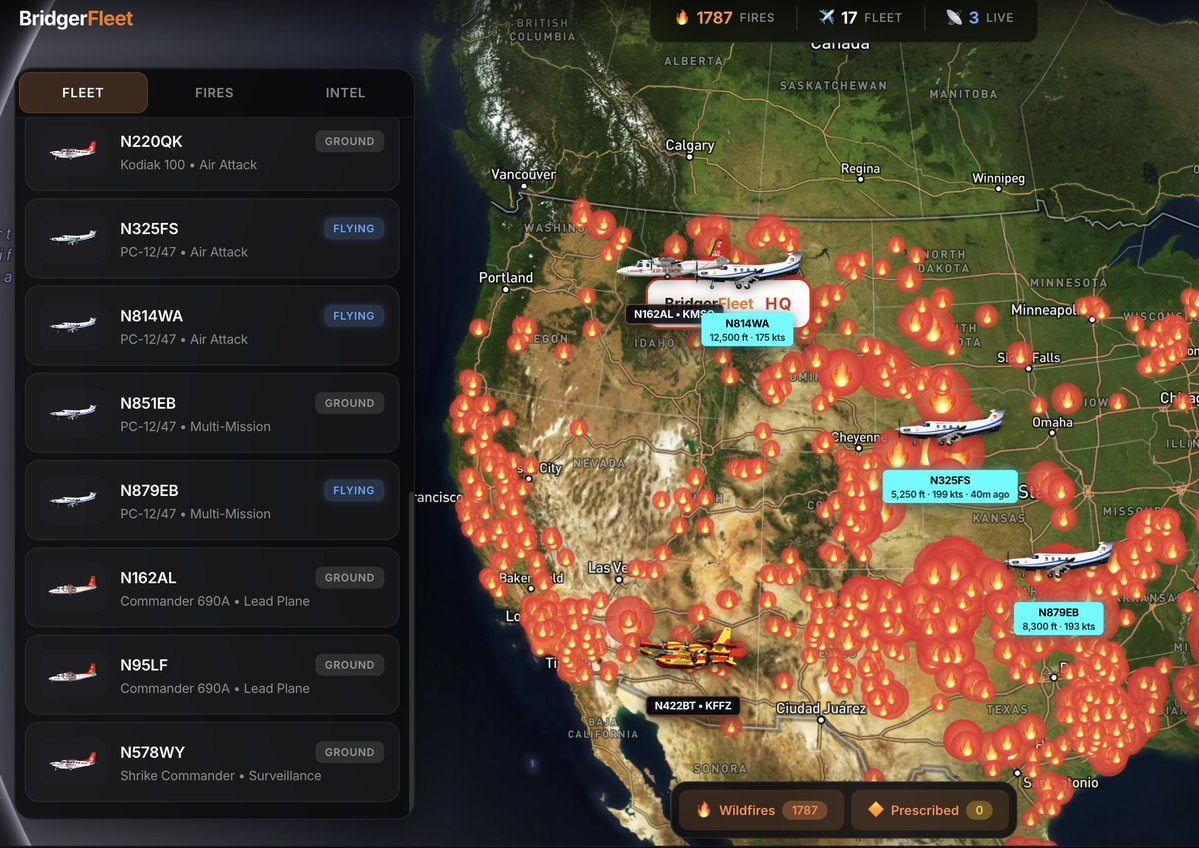Click the flame icon in Wildfires filter
Viewport: 1199px width, 848px height.
pyautogui.click(x=703, y=809)
